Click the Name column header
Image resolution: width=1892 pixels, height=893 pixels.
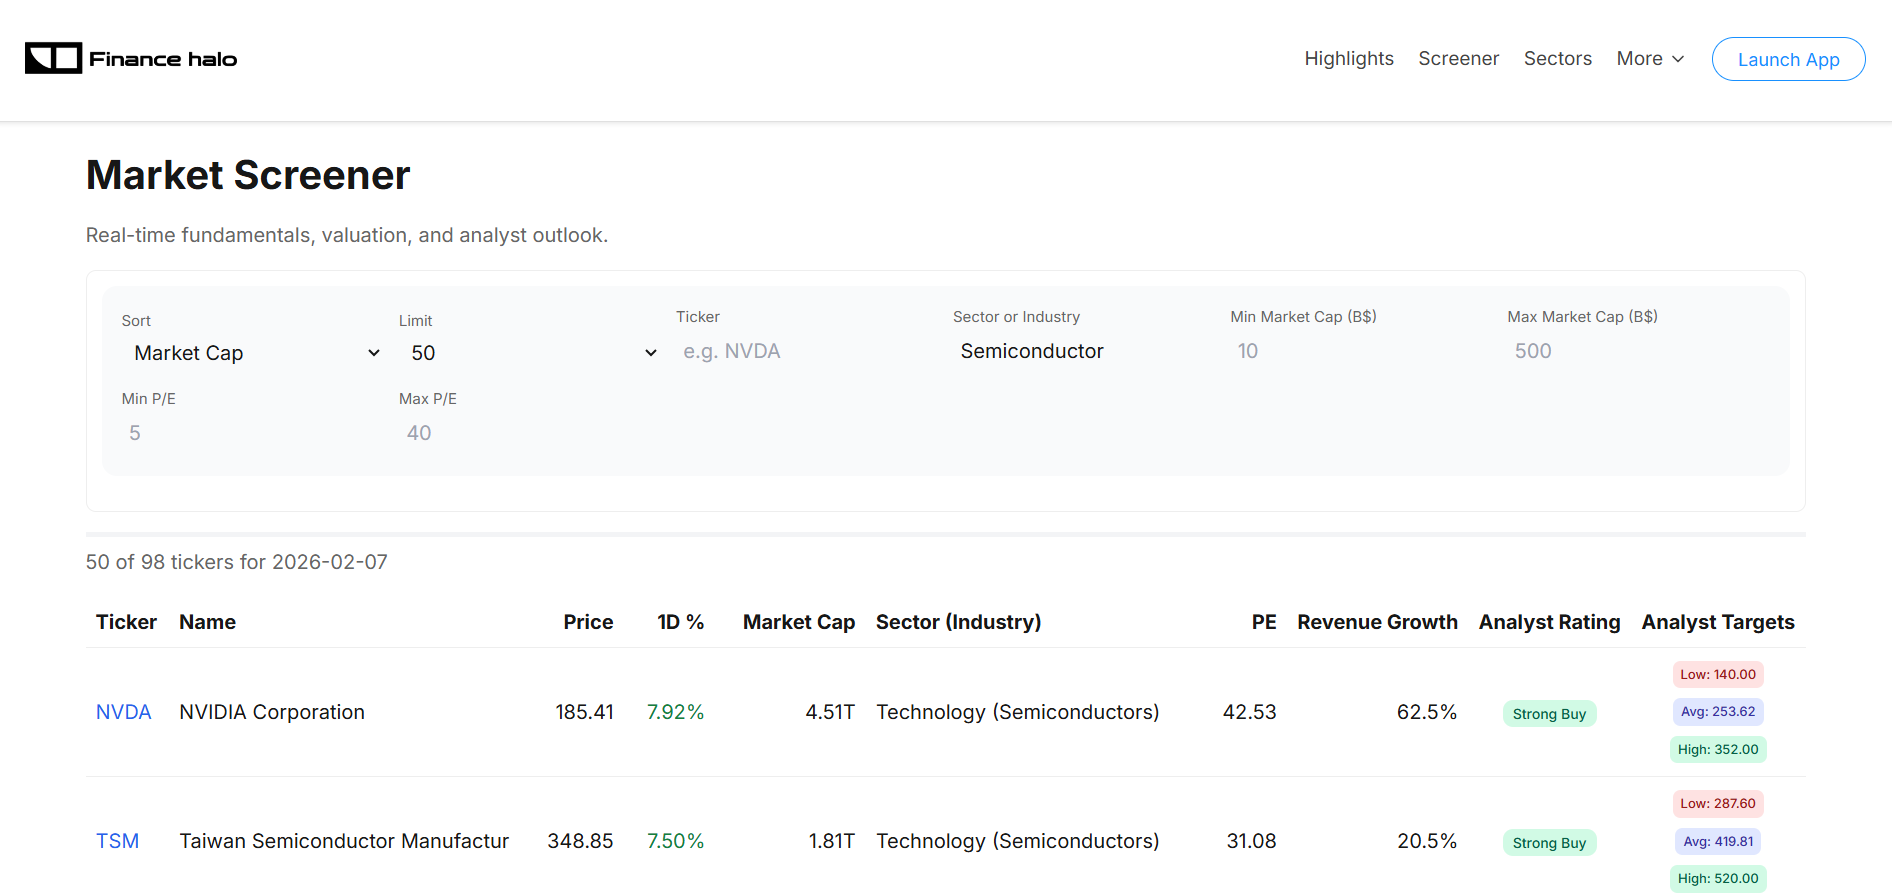207,622
